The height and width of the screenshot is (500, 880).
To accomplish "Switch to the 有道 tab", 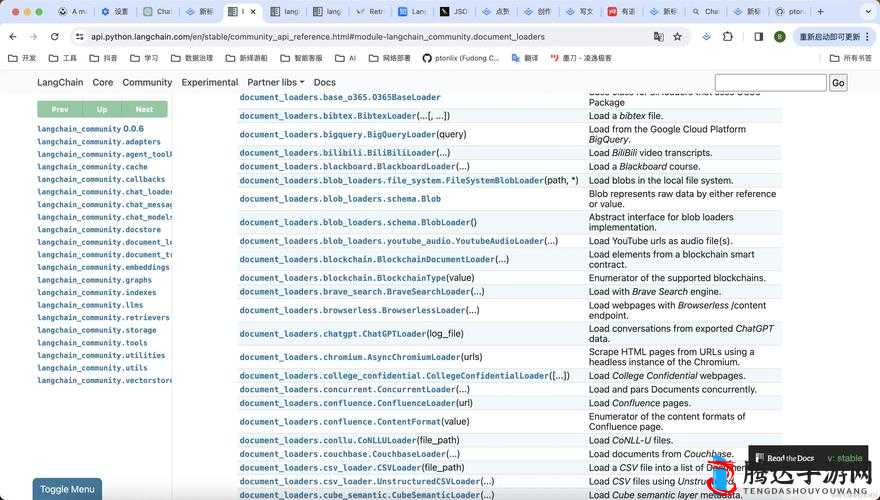I will 622,11.
